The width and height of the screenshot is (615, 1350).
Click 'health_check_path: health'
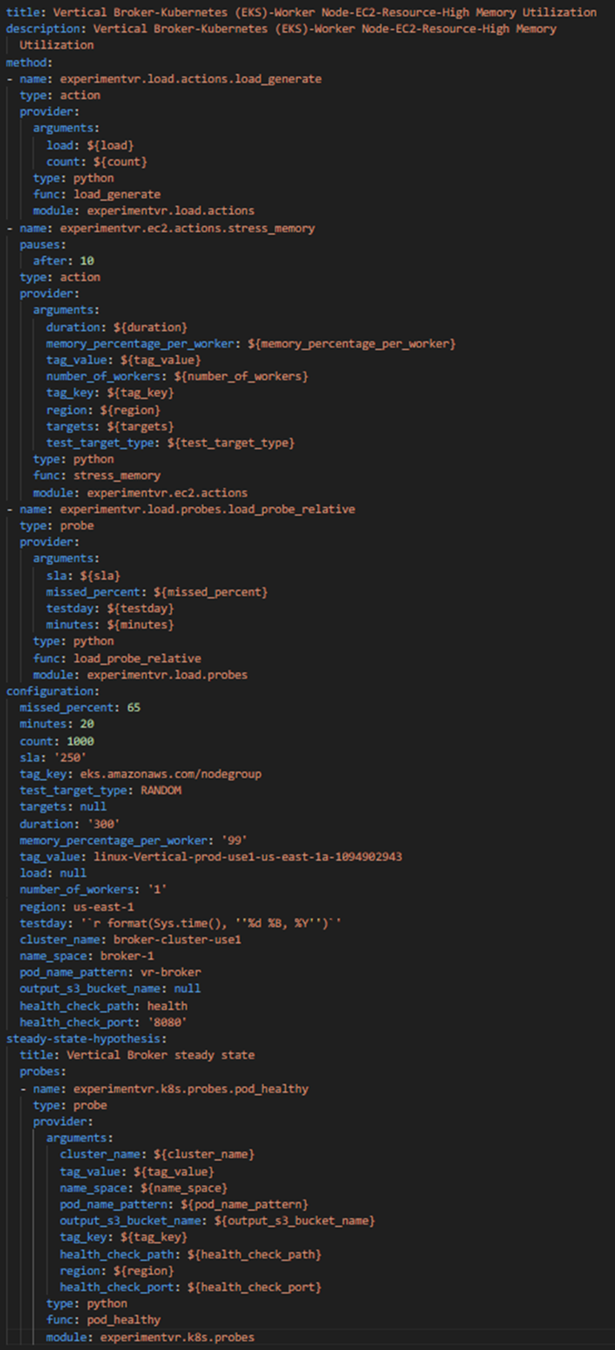coord(103,1005)
